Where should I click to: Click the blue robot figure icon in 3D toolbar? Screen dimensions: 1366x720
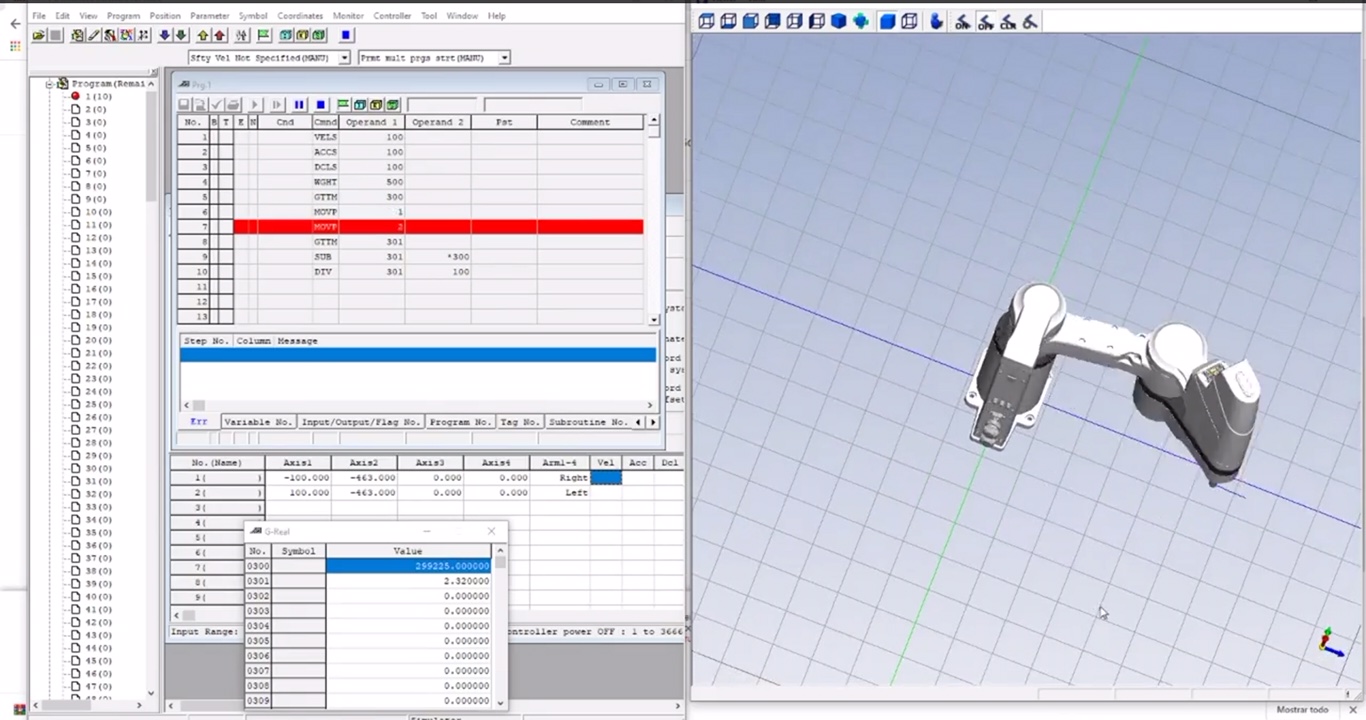click(936, 21)
